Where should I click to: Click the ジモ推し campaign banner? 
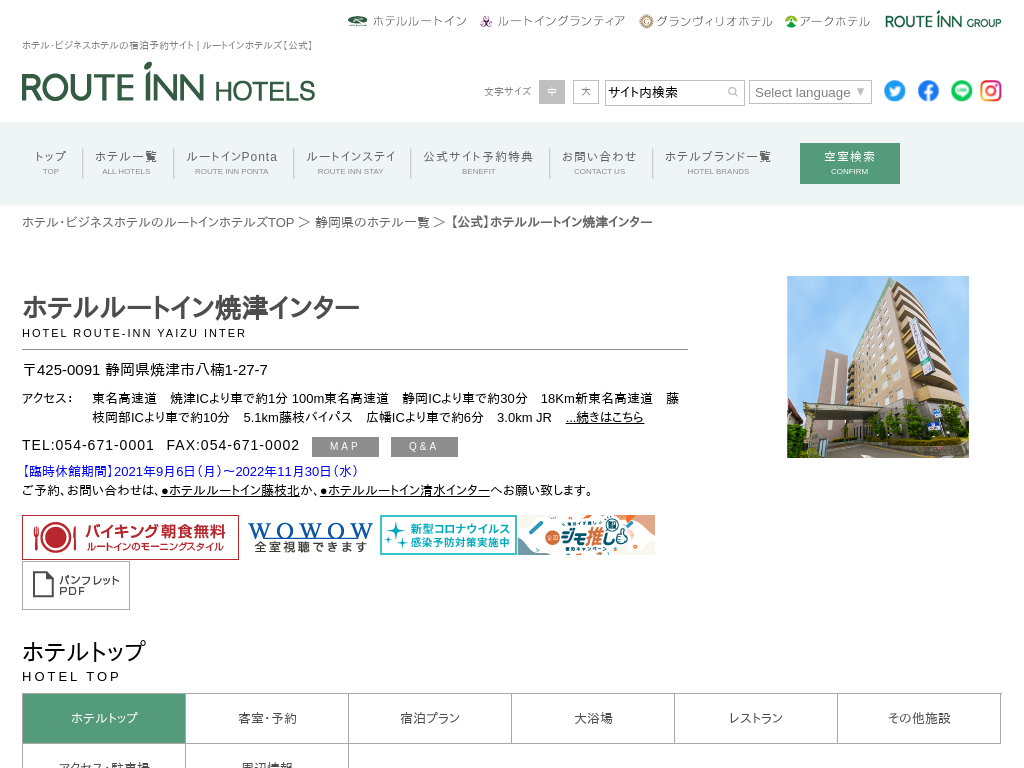coord(586,535)
